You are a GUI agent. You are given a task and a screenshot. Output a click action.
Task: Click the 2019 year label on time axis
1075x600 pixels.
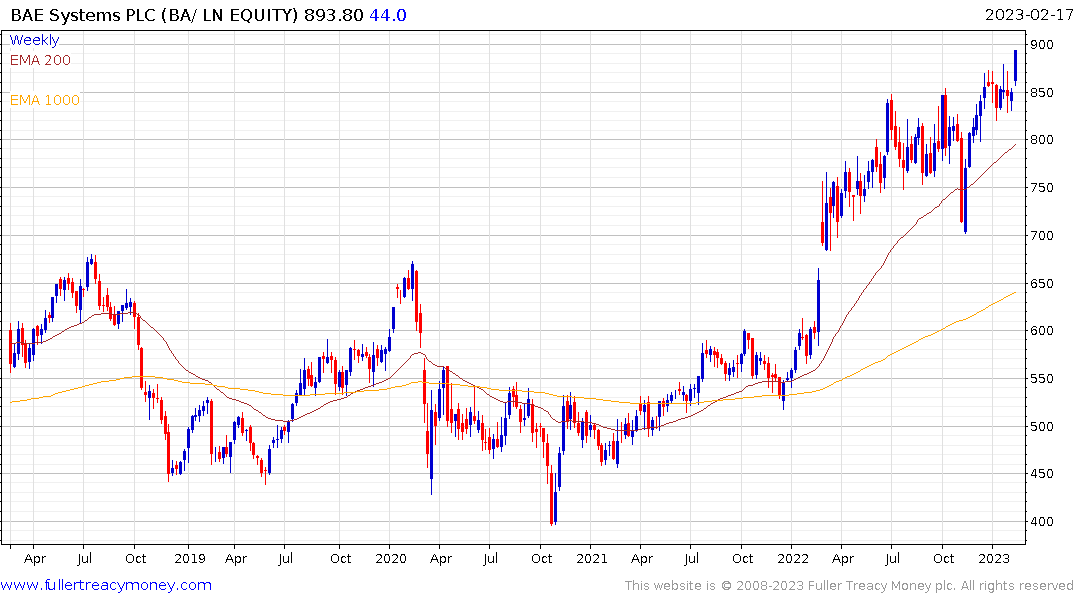[x=190, y=558]
